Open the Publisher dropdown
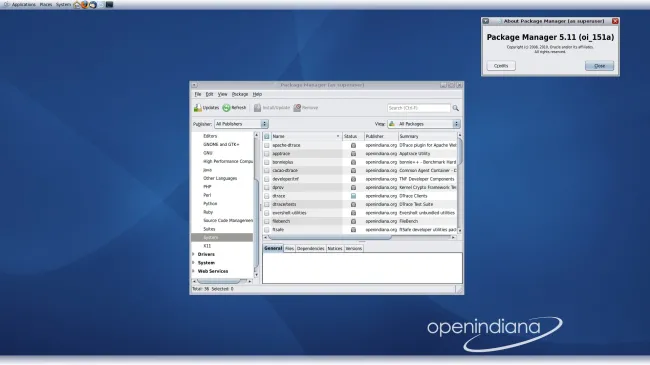The height and width of the screenshot is (365, 650). pyautogui.click(x=241, y=124)
